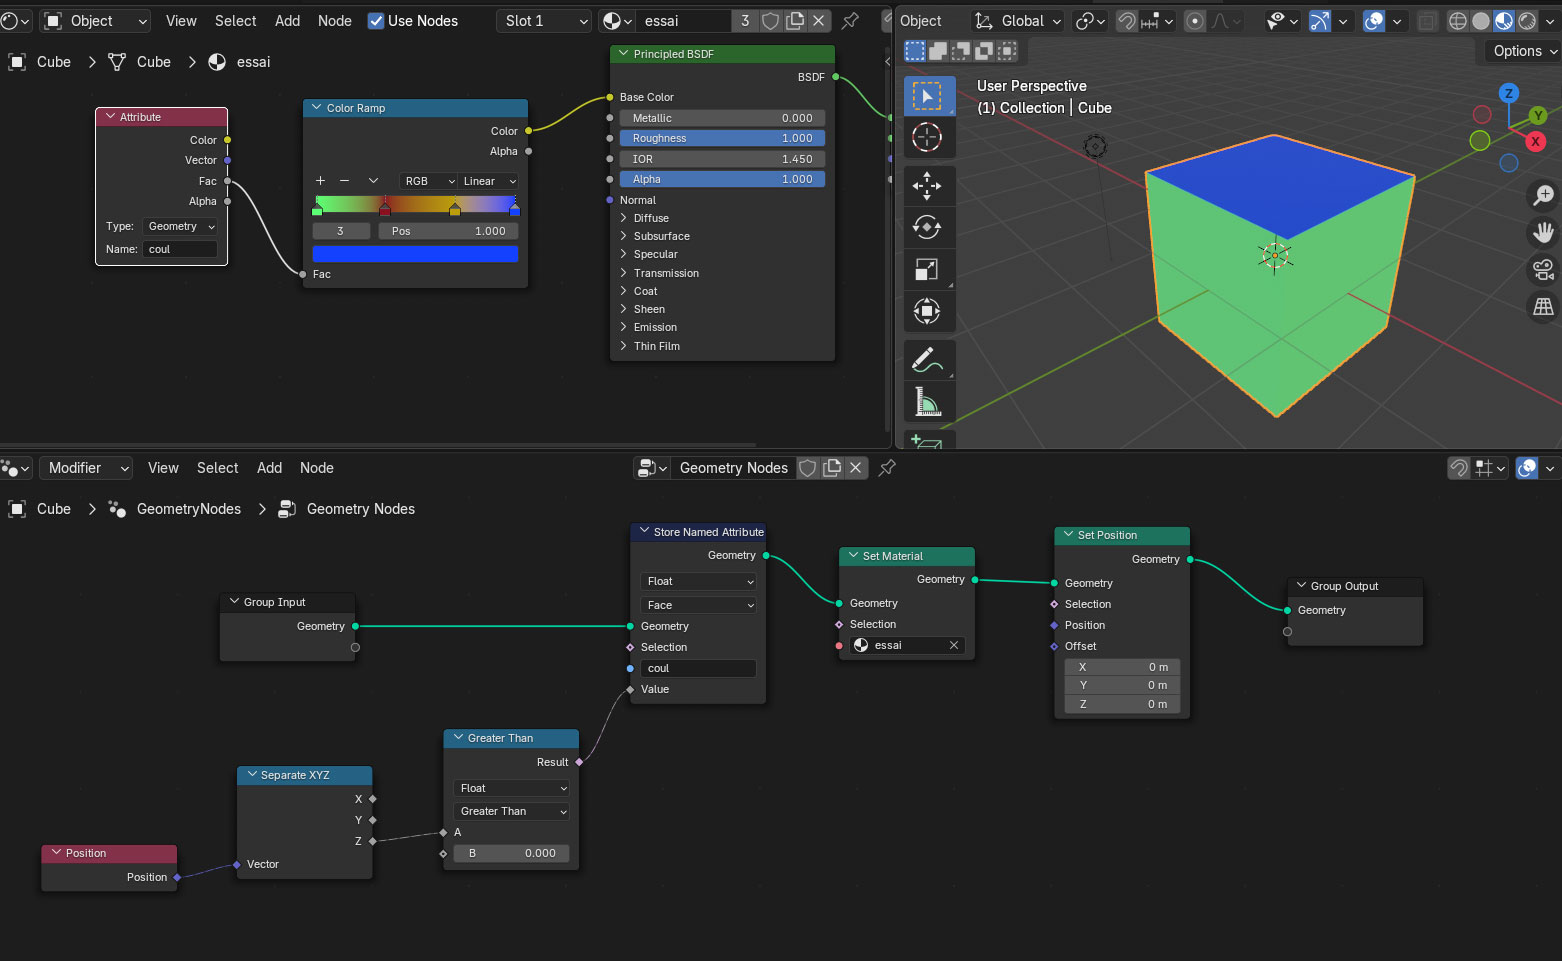Activate the 3D Cursor tool

tap(927, 137)
